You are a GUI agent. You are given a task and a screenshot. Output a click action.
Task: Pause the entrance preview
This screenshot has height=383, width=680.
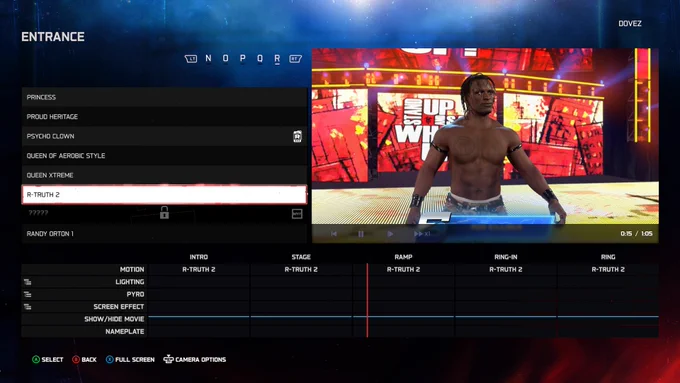361,234
